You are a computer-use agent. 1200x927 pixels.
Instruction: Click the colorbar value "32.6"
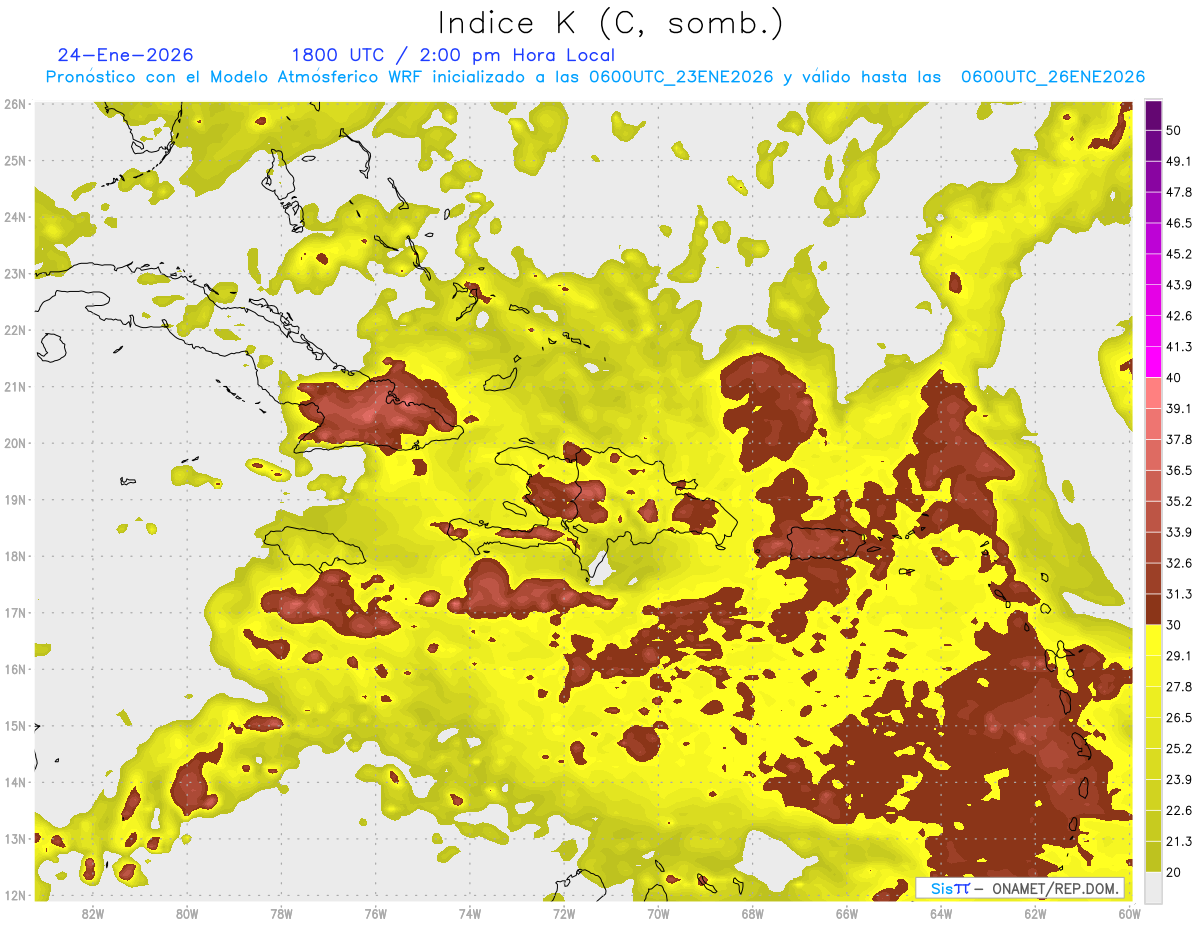(1178, 563)
